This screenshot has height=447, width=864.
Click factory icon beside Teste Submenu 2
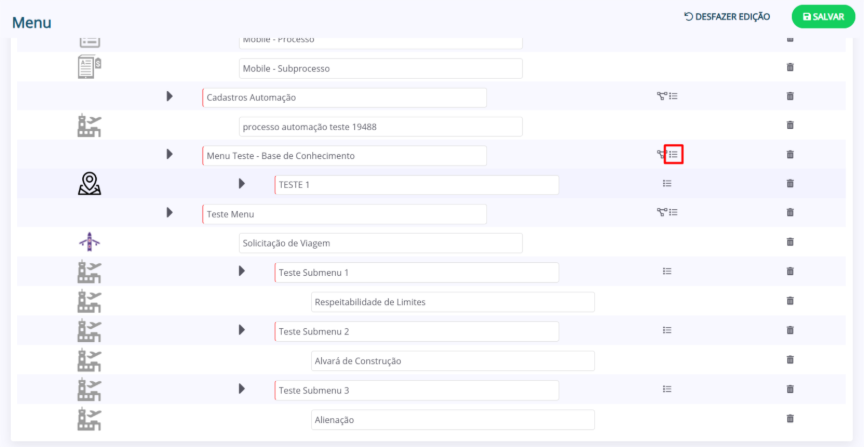pyautogui.click(x=89, y=331)
